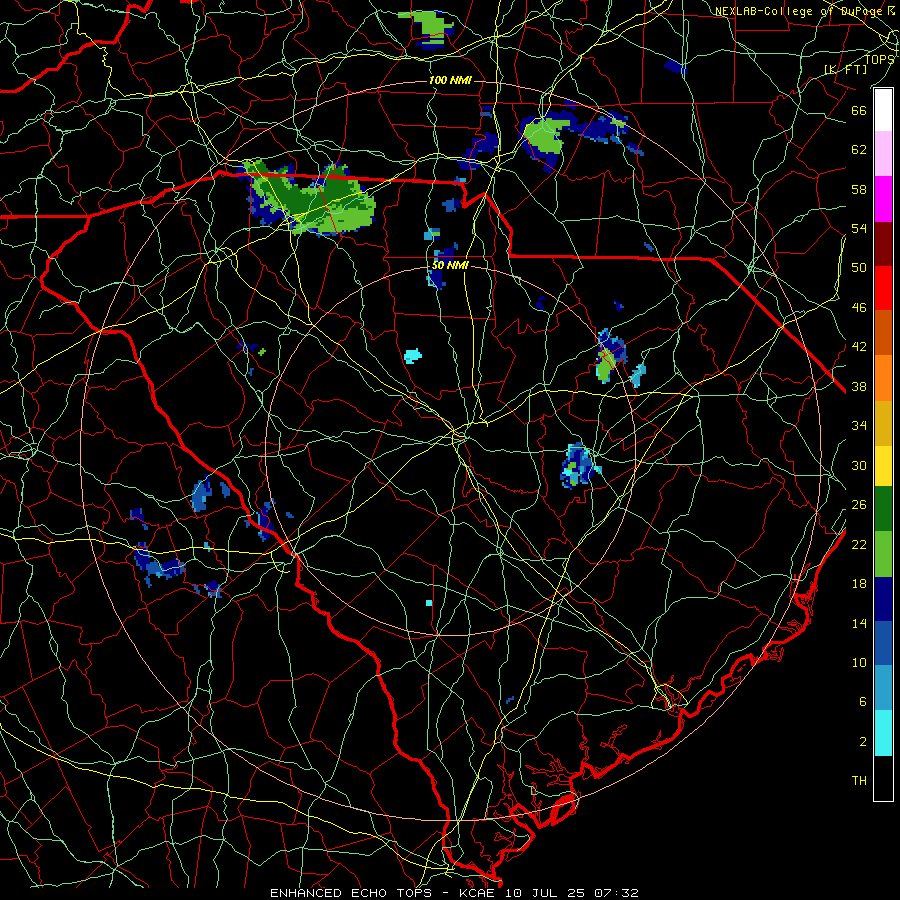Click the bright red legend swatch
Image resolution: width=900 pixels, height=900 pixels.
point(883,288)
